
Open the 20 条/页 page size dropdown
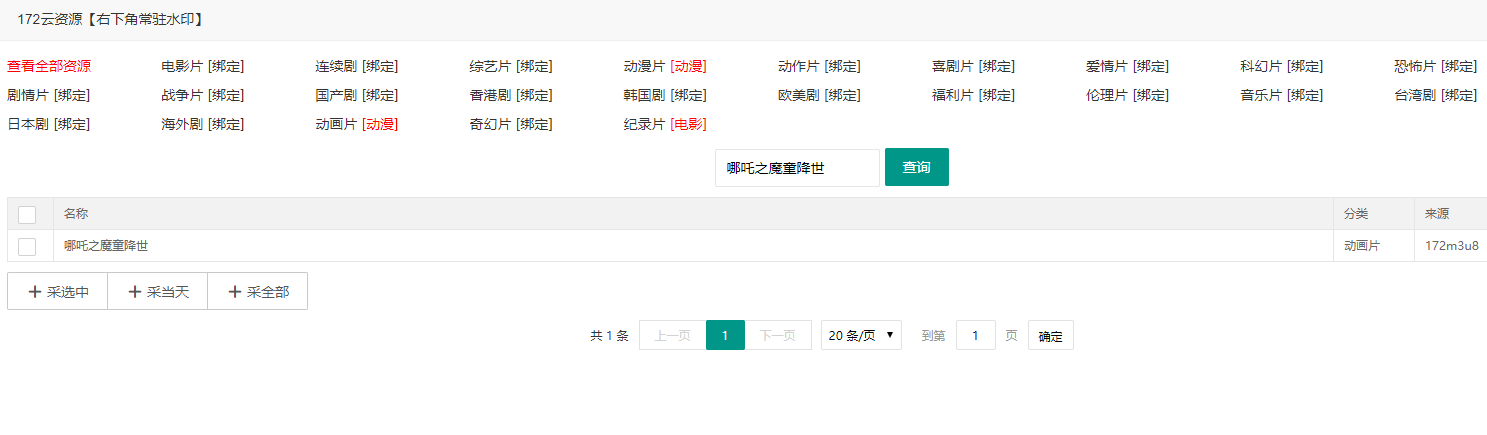(x=861, y=336)
